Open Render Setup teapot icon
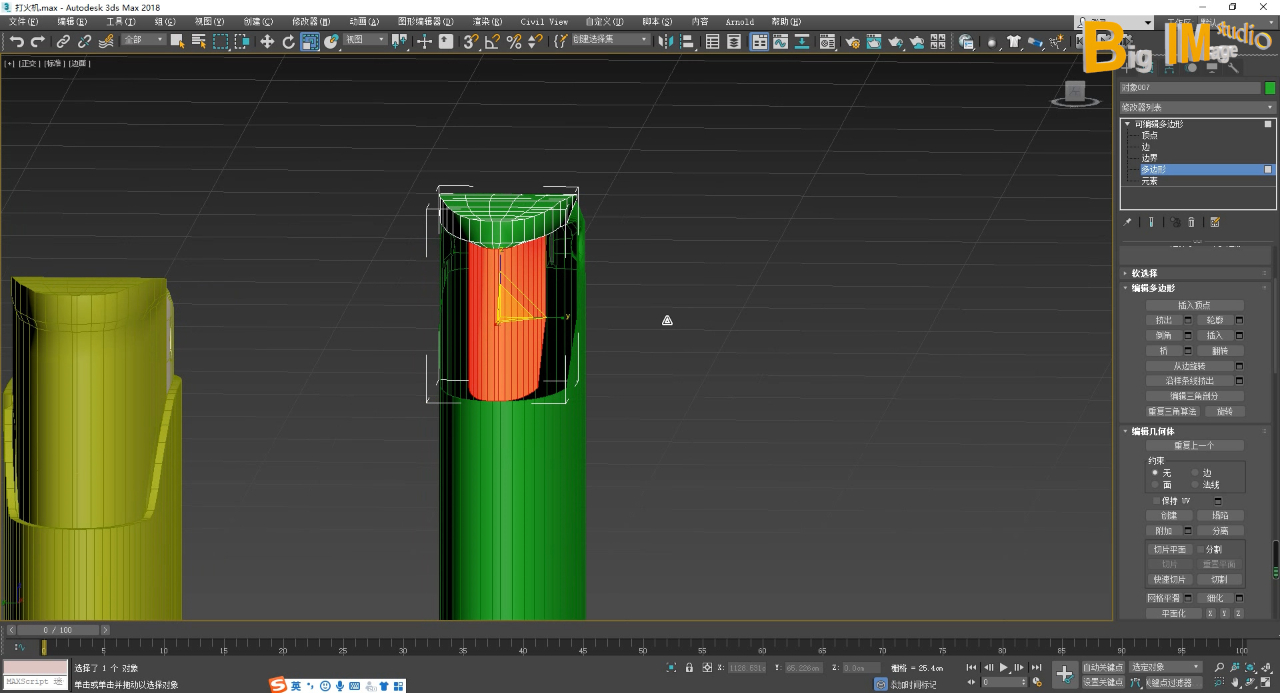 point(852,42)
